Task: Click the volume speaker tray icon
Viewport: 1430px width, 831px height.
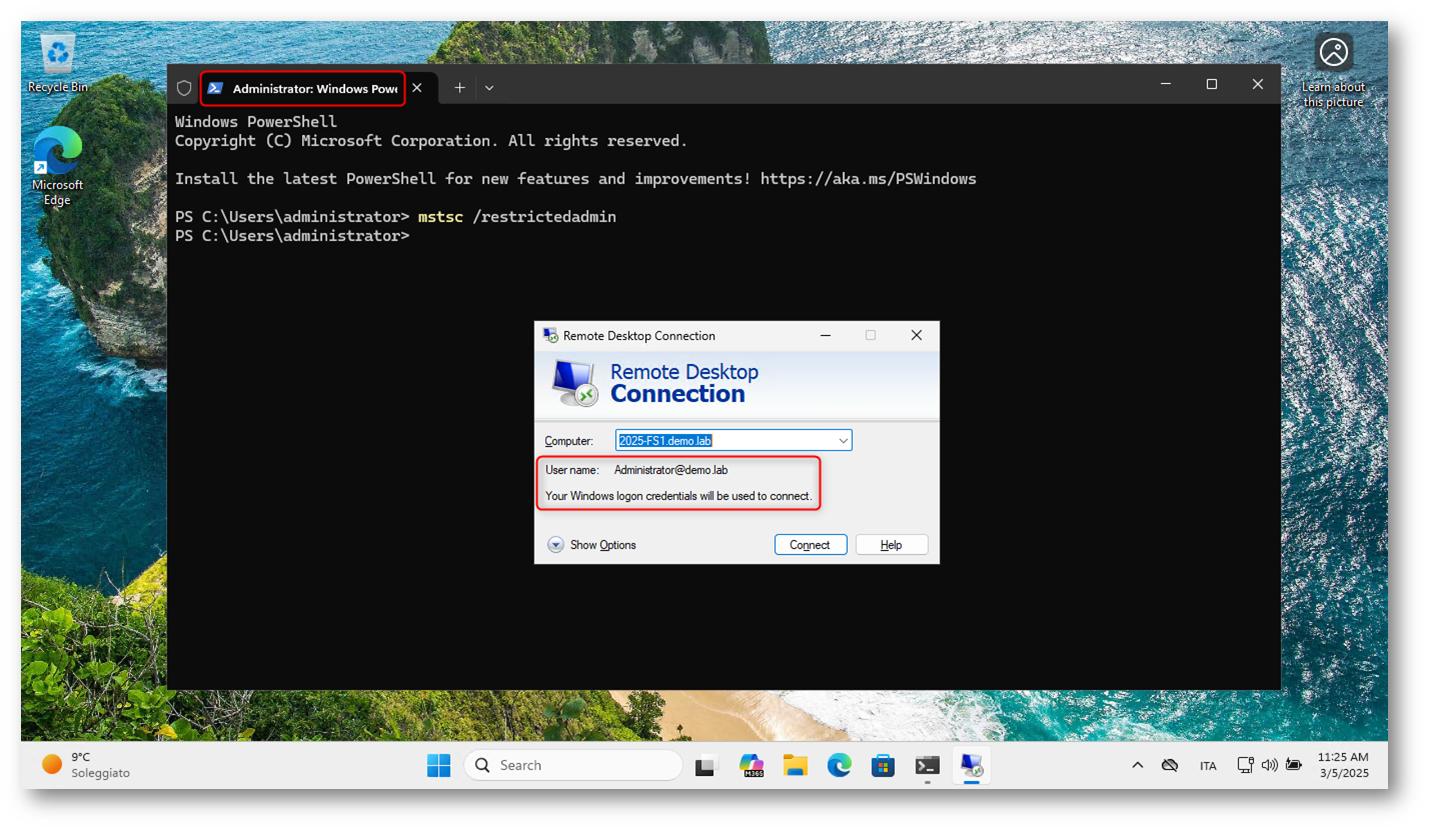Action: (x=1269, y=765)
